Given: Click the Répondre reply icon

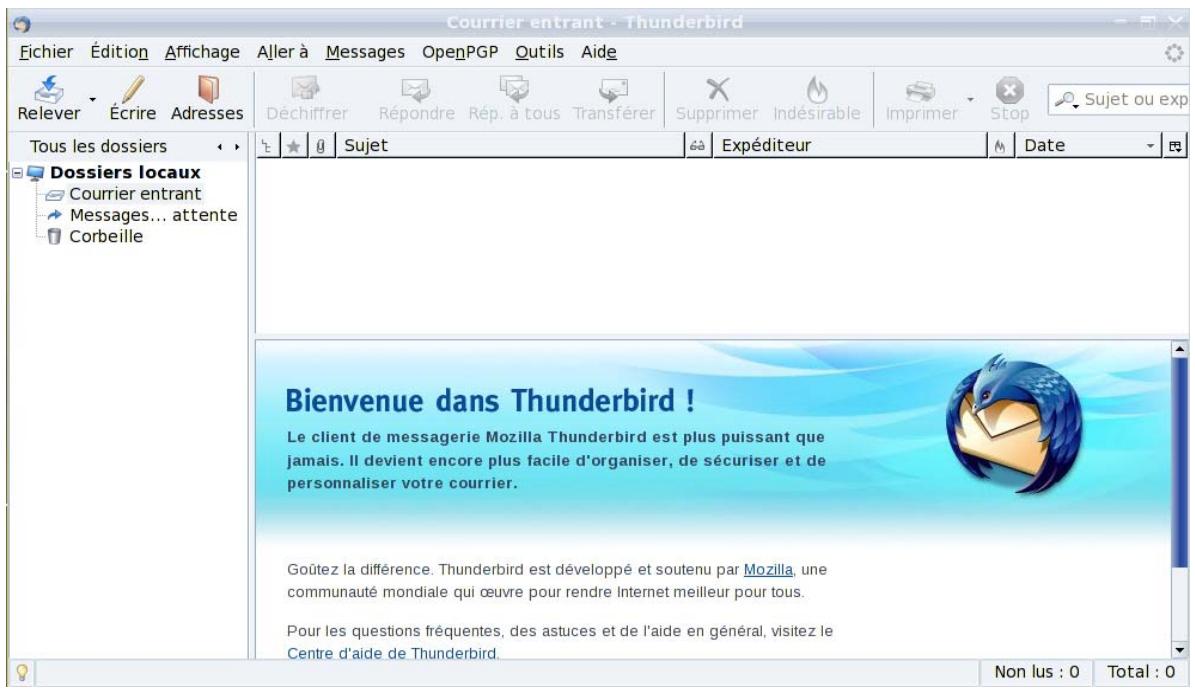Looking at the screenshot, I should (416, 89).
